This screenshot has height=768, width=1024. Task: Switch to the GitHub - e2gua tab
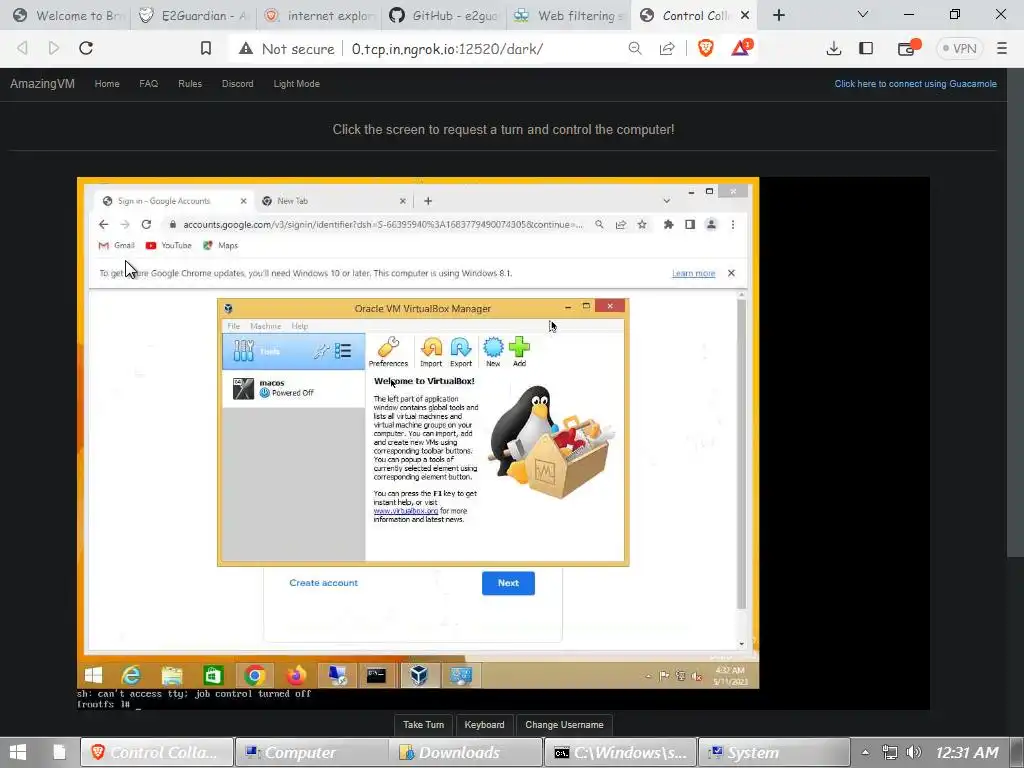[x=443, y=15]
